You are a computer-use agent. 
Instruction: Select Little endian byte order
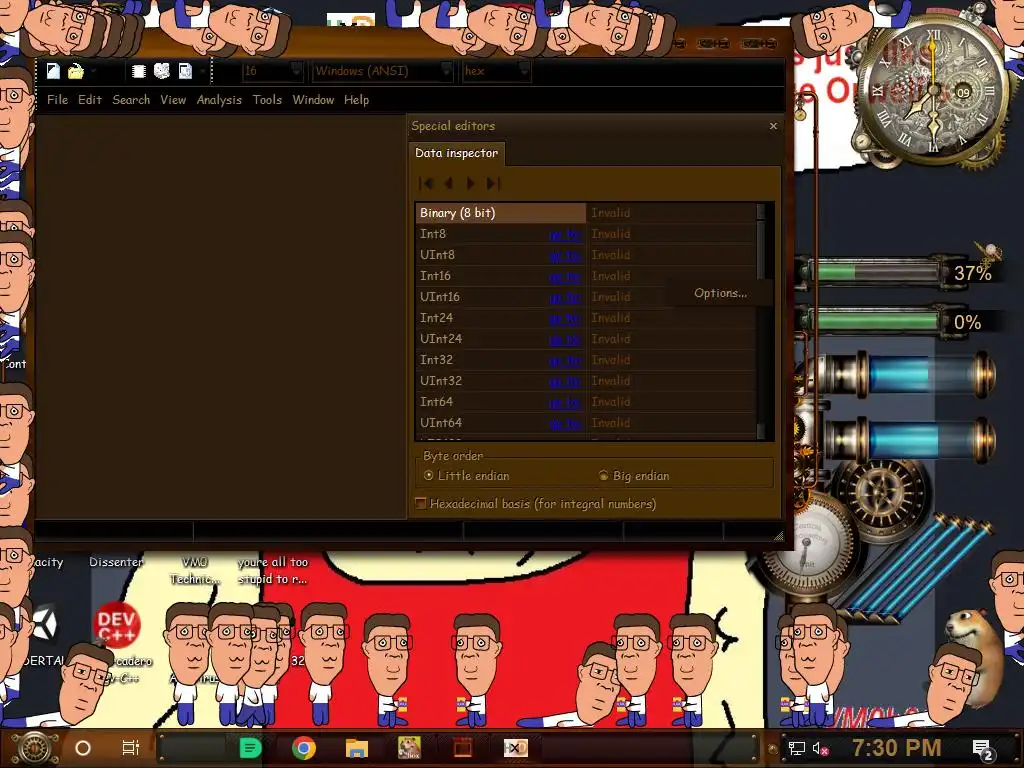pyautogui.click(x=466, y=476)
